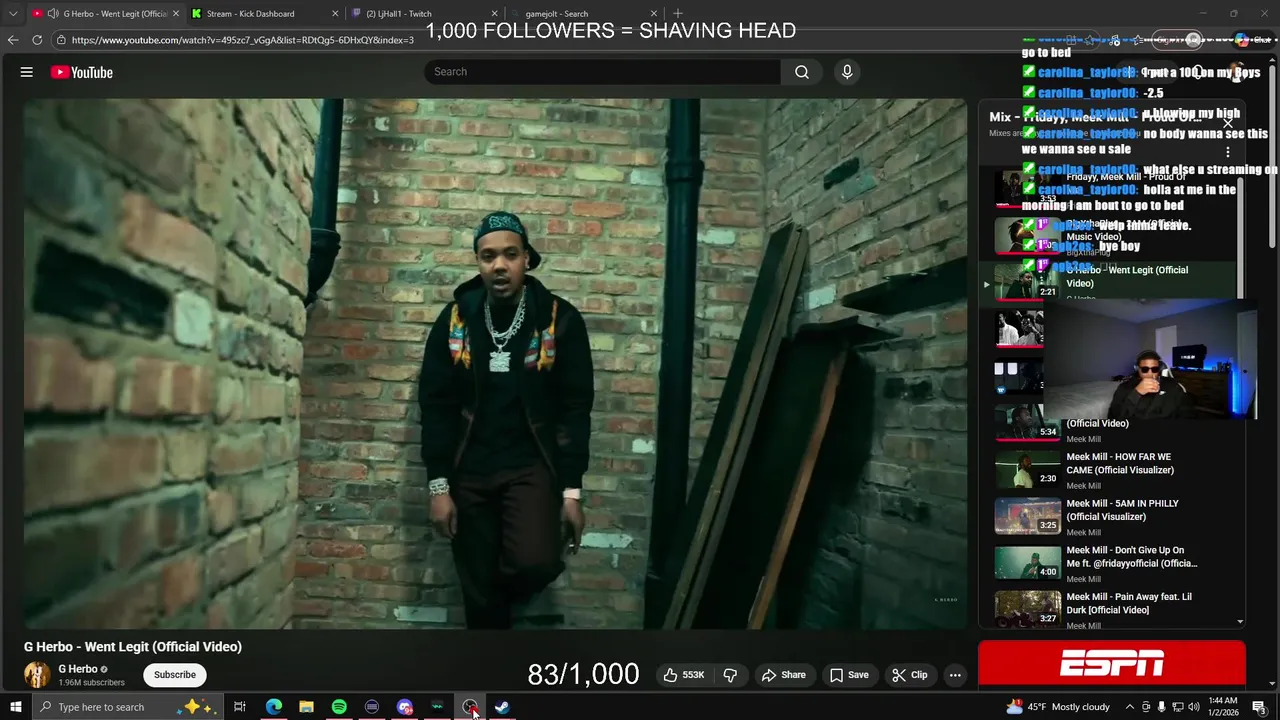Image resolution: width=1280 pixels, height=720 pixels.
Task: Select the current G Herbo playlist entry
Action: point(1110,282)
